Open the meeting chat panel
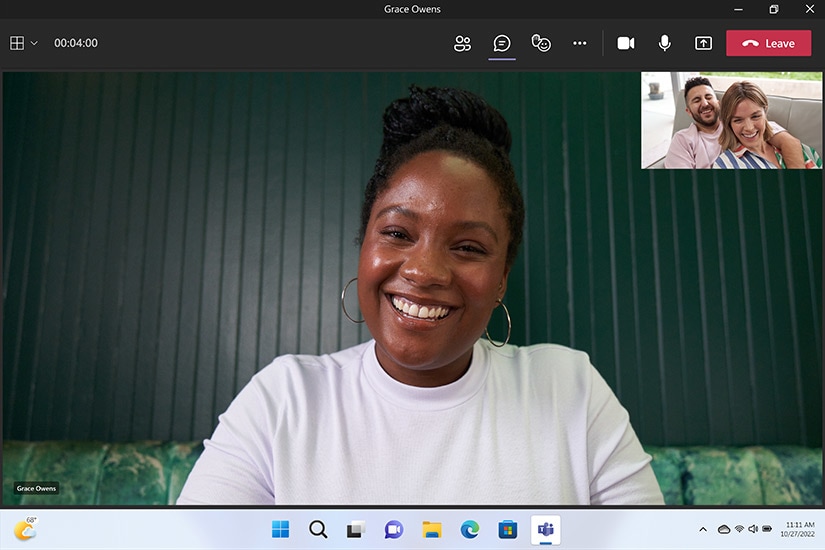 (x=502, y=43)
